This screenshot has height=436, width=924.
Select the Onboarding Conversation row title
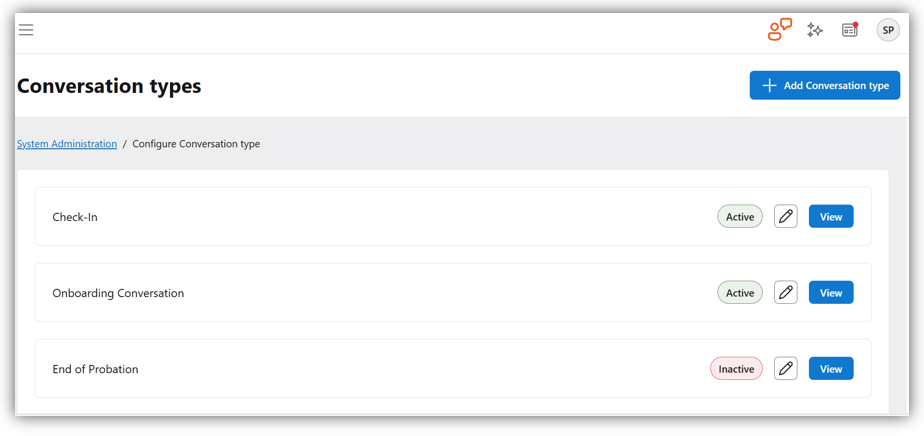tap(118, 293)
